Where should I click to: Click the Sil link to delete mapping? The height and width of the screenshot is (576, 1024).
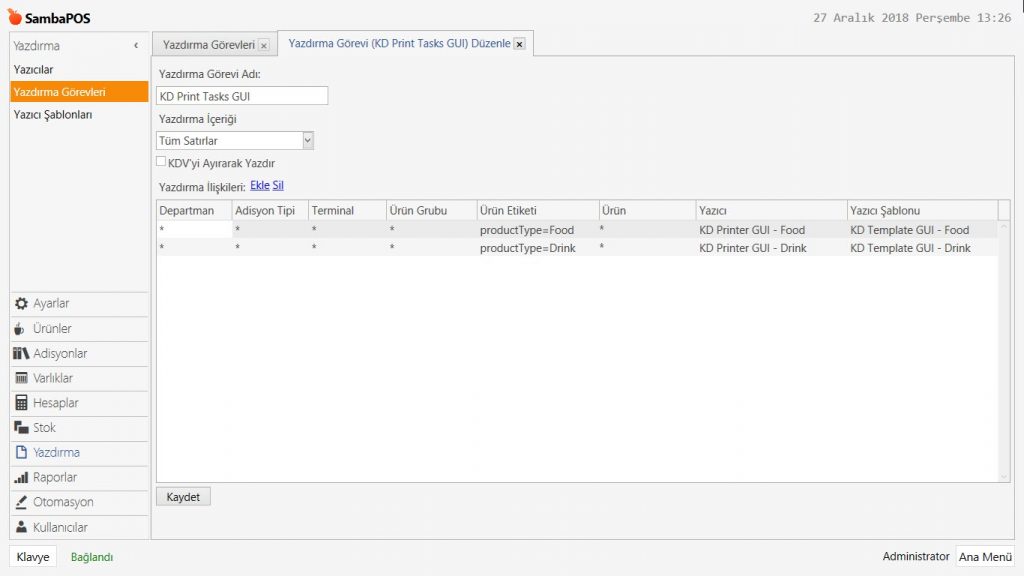point(278,186)
